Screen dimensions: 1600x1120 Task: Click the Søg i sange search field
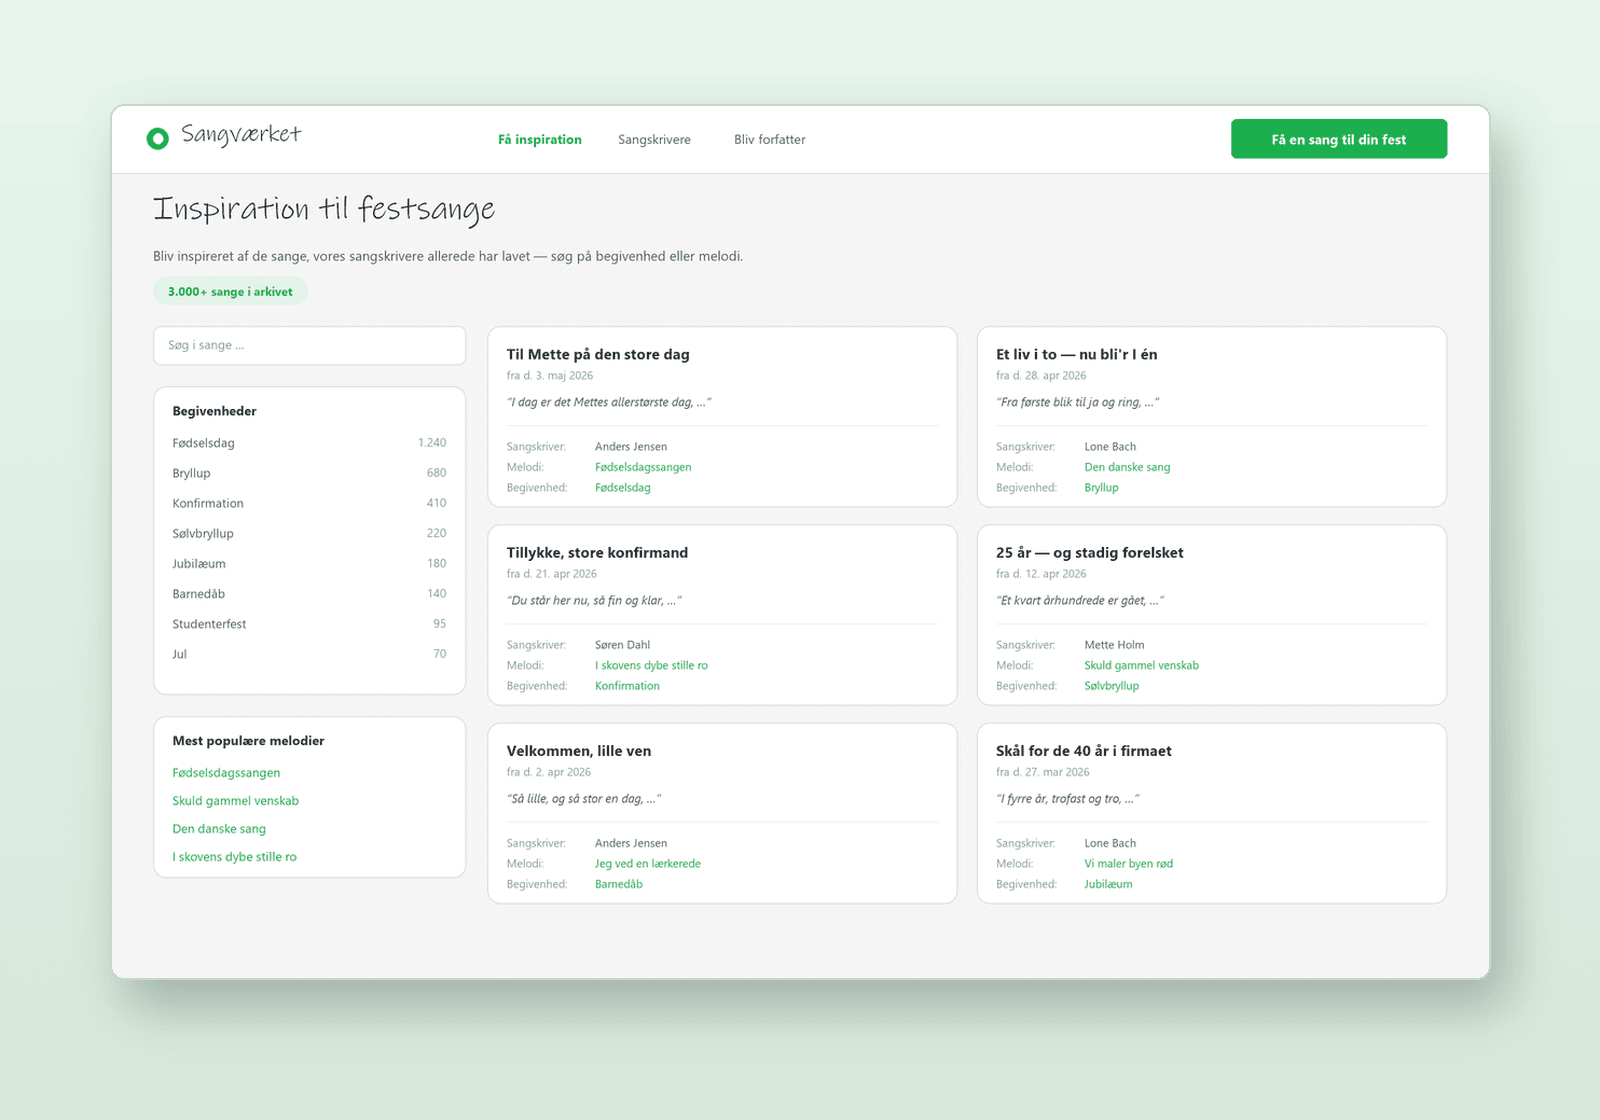(310, 345)
